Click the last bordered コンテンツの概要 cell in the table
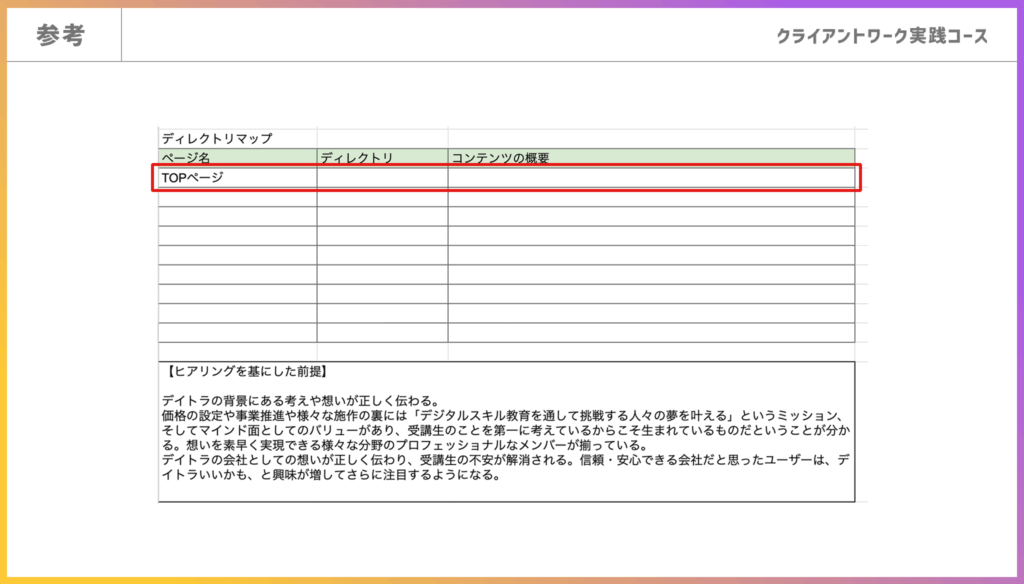The height and width of the screenshot is (584, 1024). pos(651,333)
